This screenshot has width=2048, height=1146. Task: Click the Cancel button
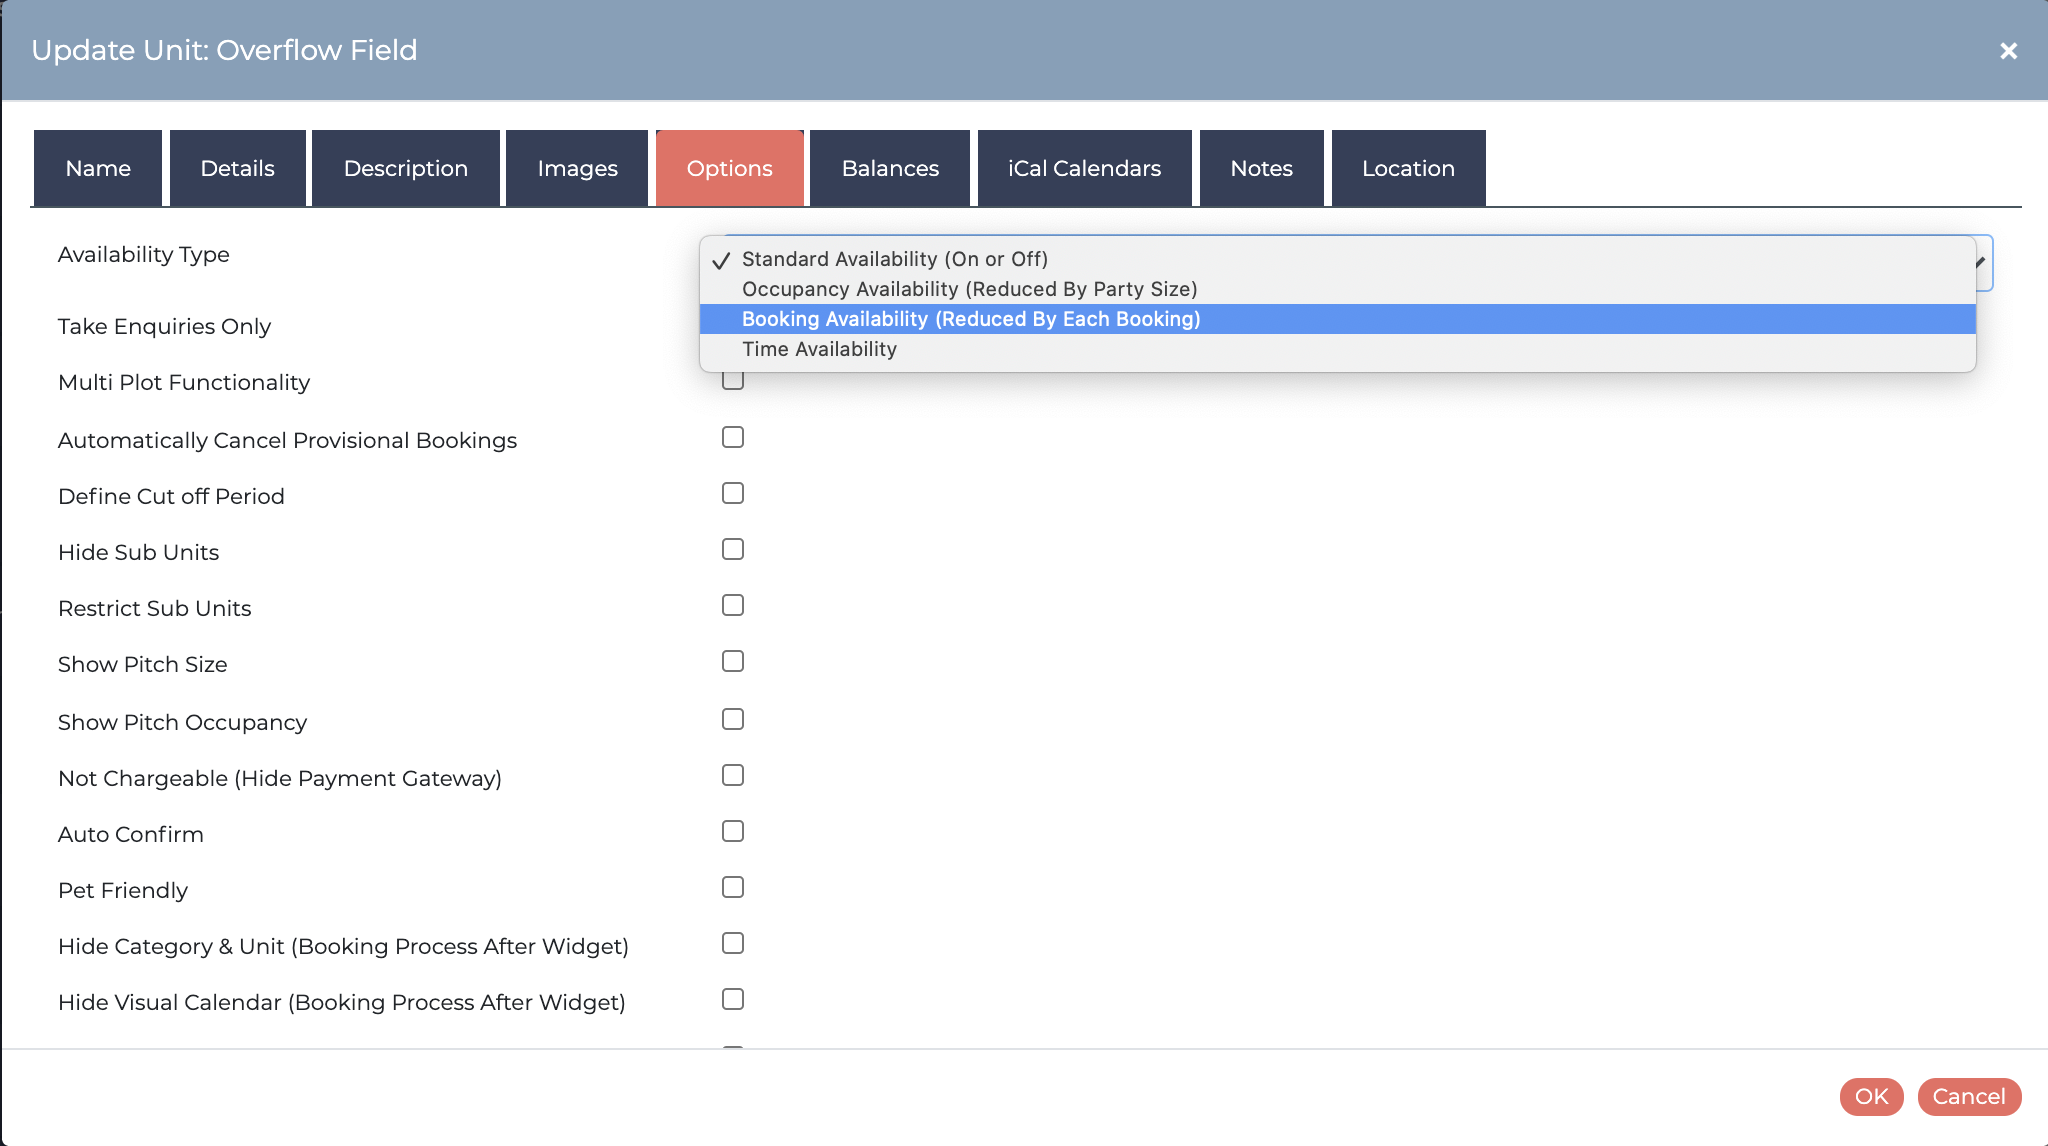coord(1969,1096)
